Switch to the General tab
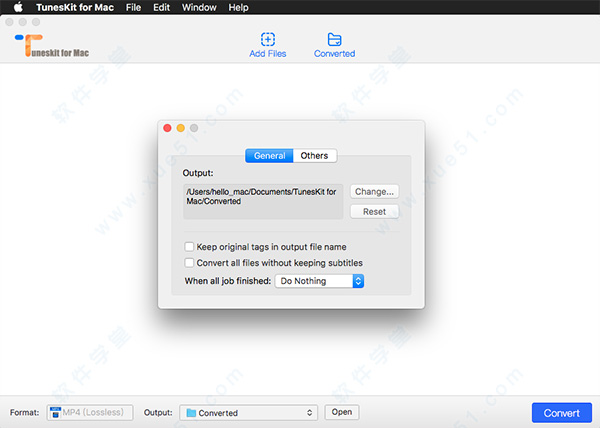This screenshot has height=428, width=600. [x=269, y=156]
